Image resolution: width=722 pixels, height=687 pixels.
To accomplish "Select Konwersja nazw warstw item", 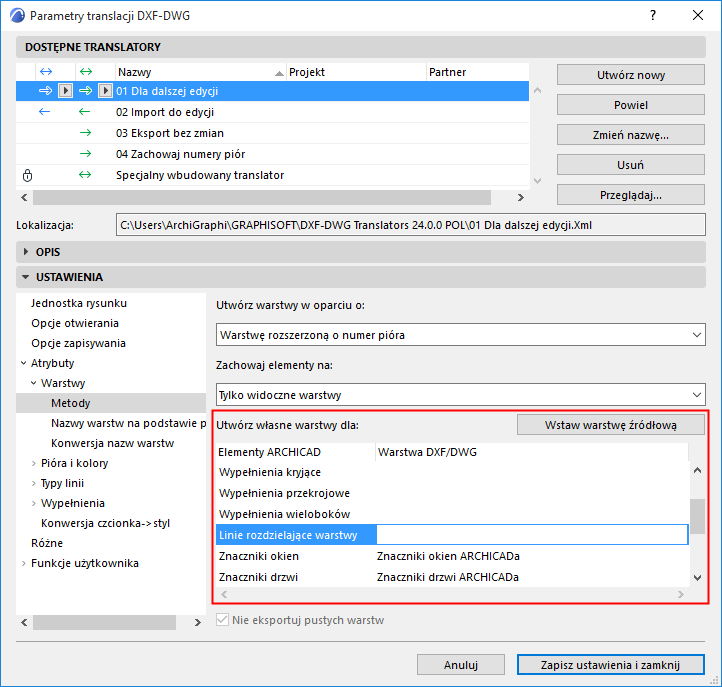I will click(x=112, y=443).
